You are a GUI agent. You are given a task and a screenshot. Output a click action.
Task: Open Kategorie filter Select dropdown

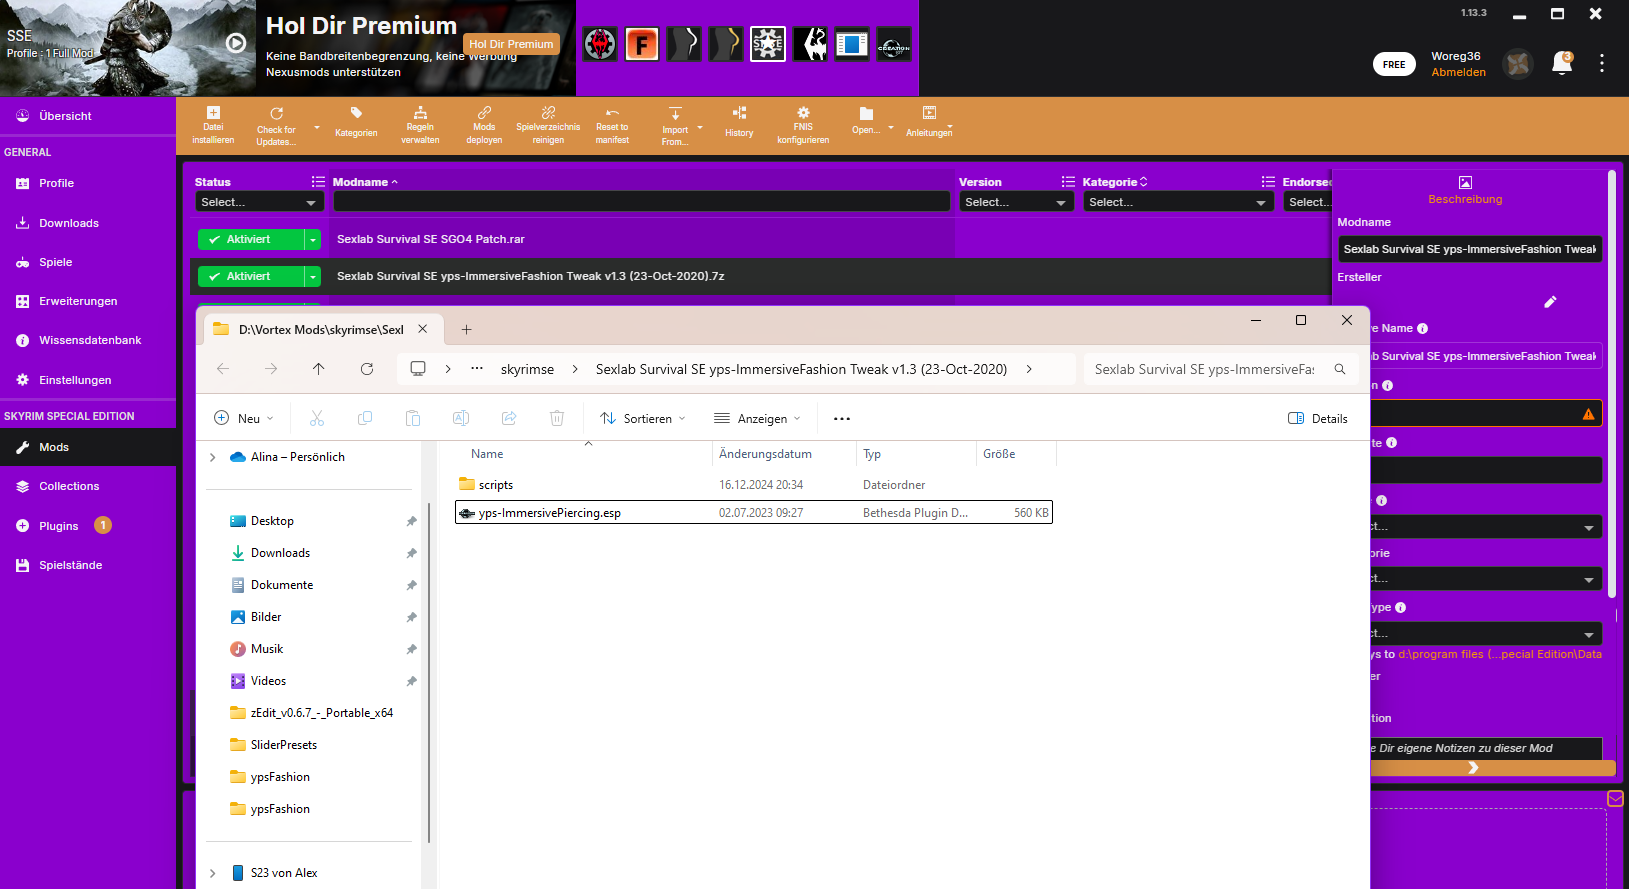coord(1177,202)
